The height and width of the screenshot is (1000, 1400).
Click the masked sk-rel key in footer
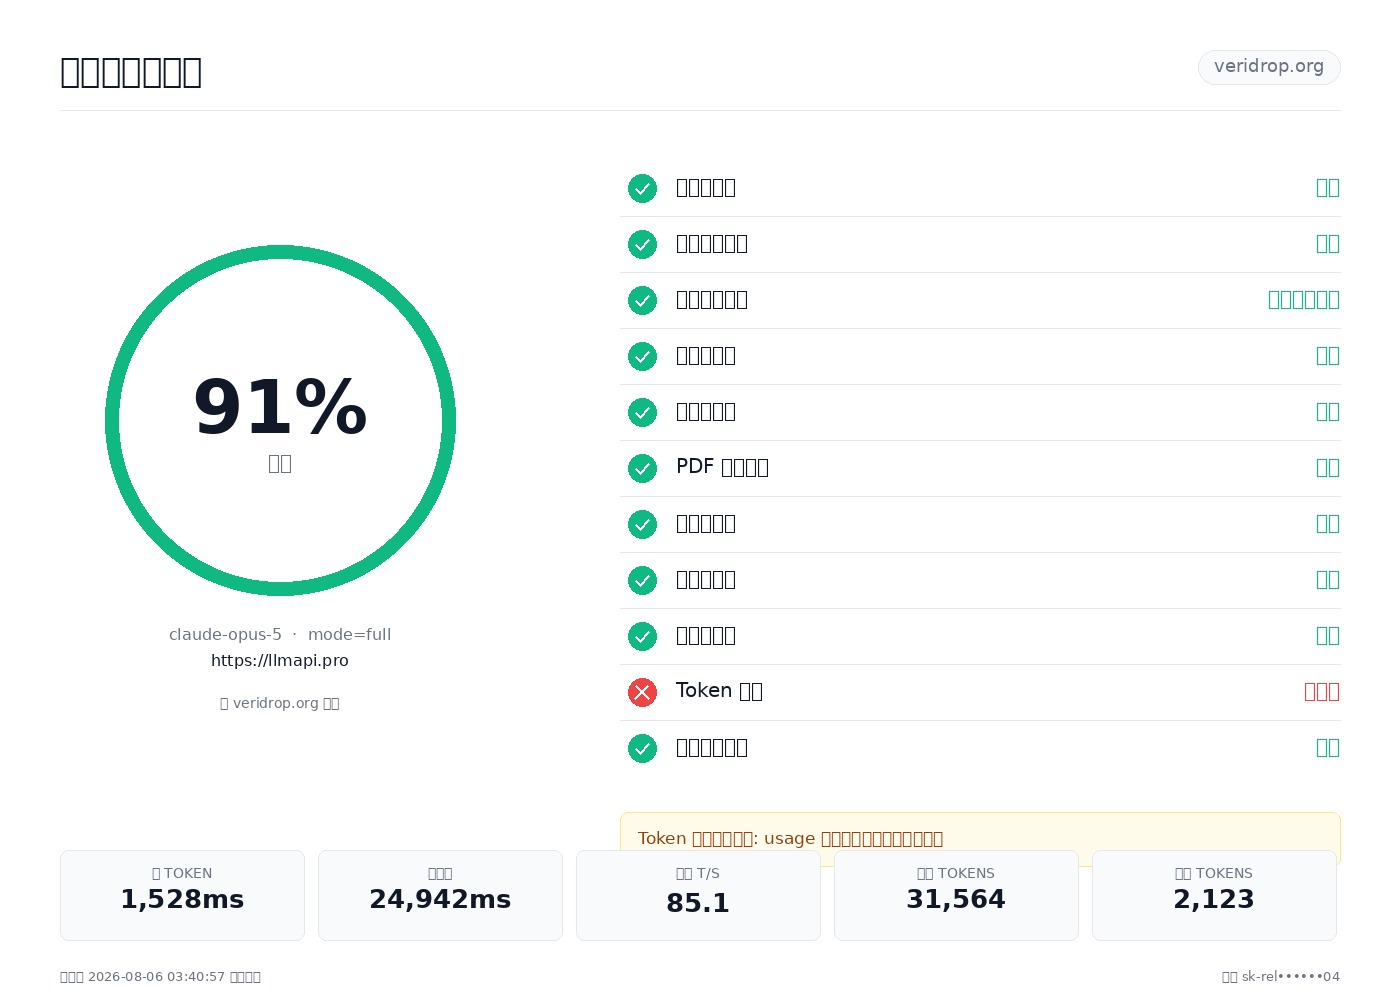point(1291,977)
